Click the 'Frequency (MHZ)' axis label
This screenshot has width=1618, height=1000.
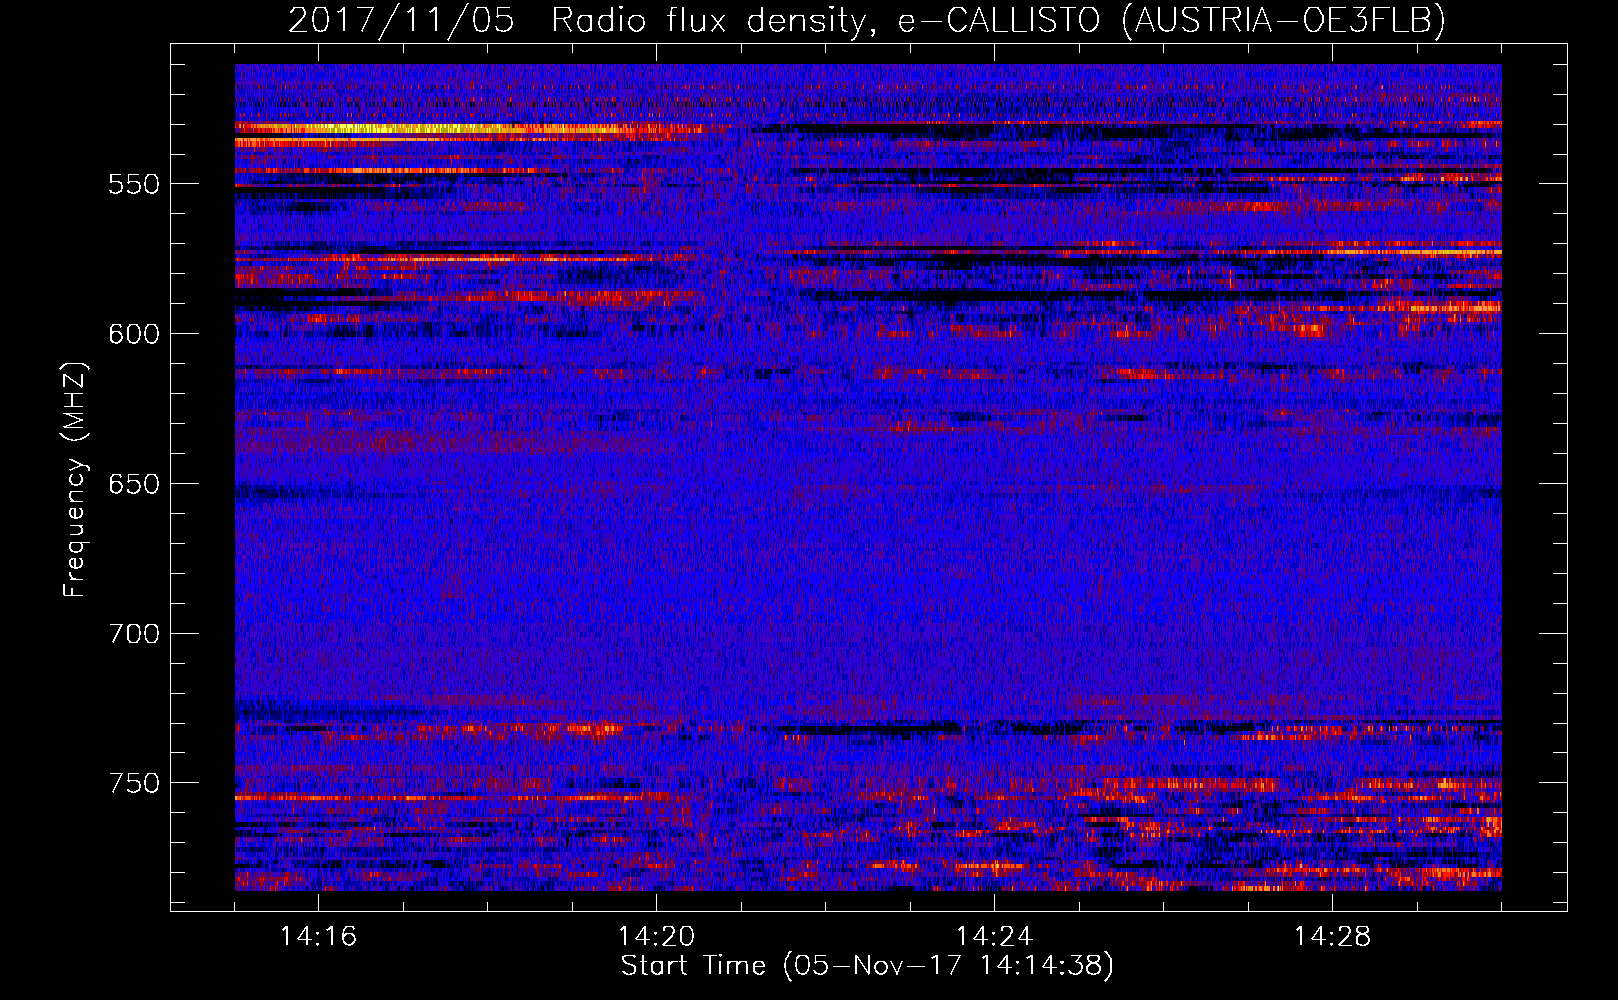pos(75,480)
